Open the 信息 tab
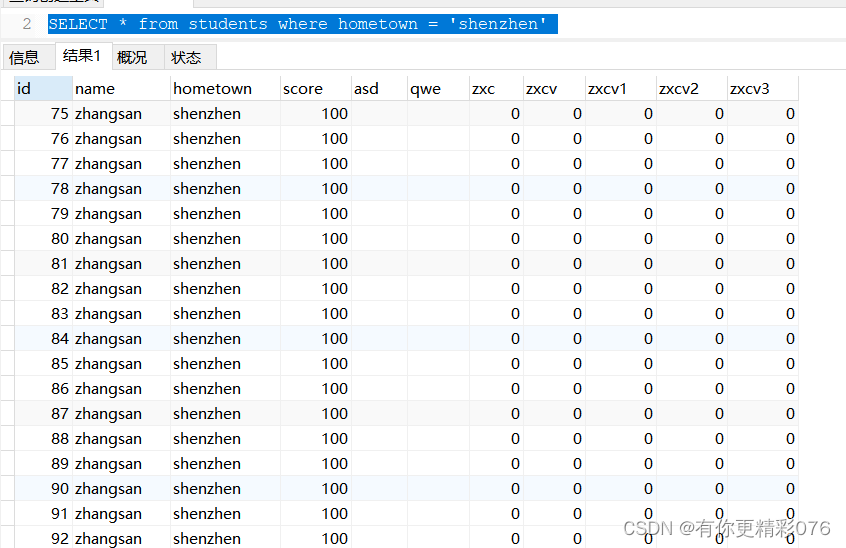Image resolution: width=846 pixels, height=548 pixels. (x=29, y=57)
